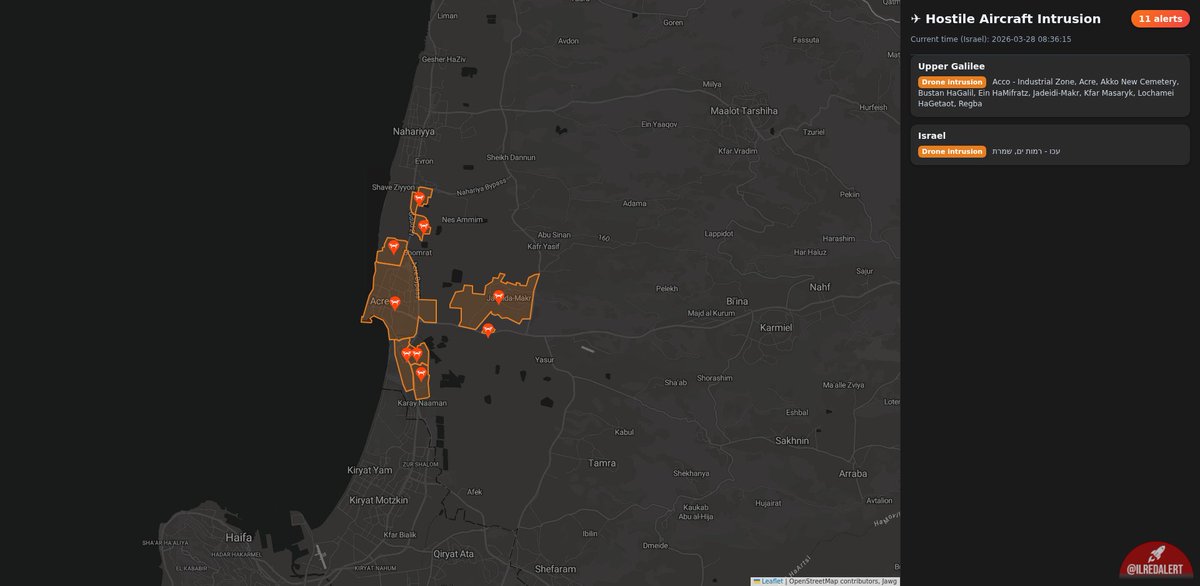Click the Hebrew locations text in Israel card

1026,151
